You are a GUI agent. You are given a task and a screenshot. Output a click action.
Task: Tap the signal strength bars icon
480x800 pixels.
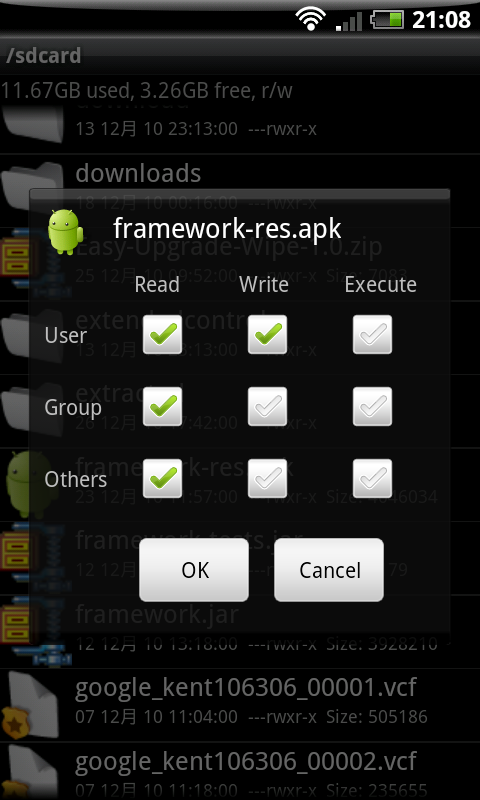349,21
